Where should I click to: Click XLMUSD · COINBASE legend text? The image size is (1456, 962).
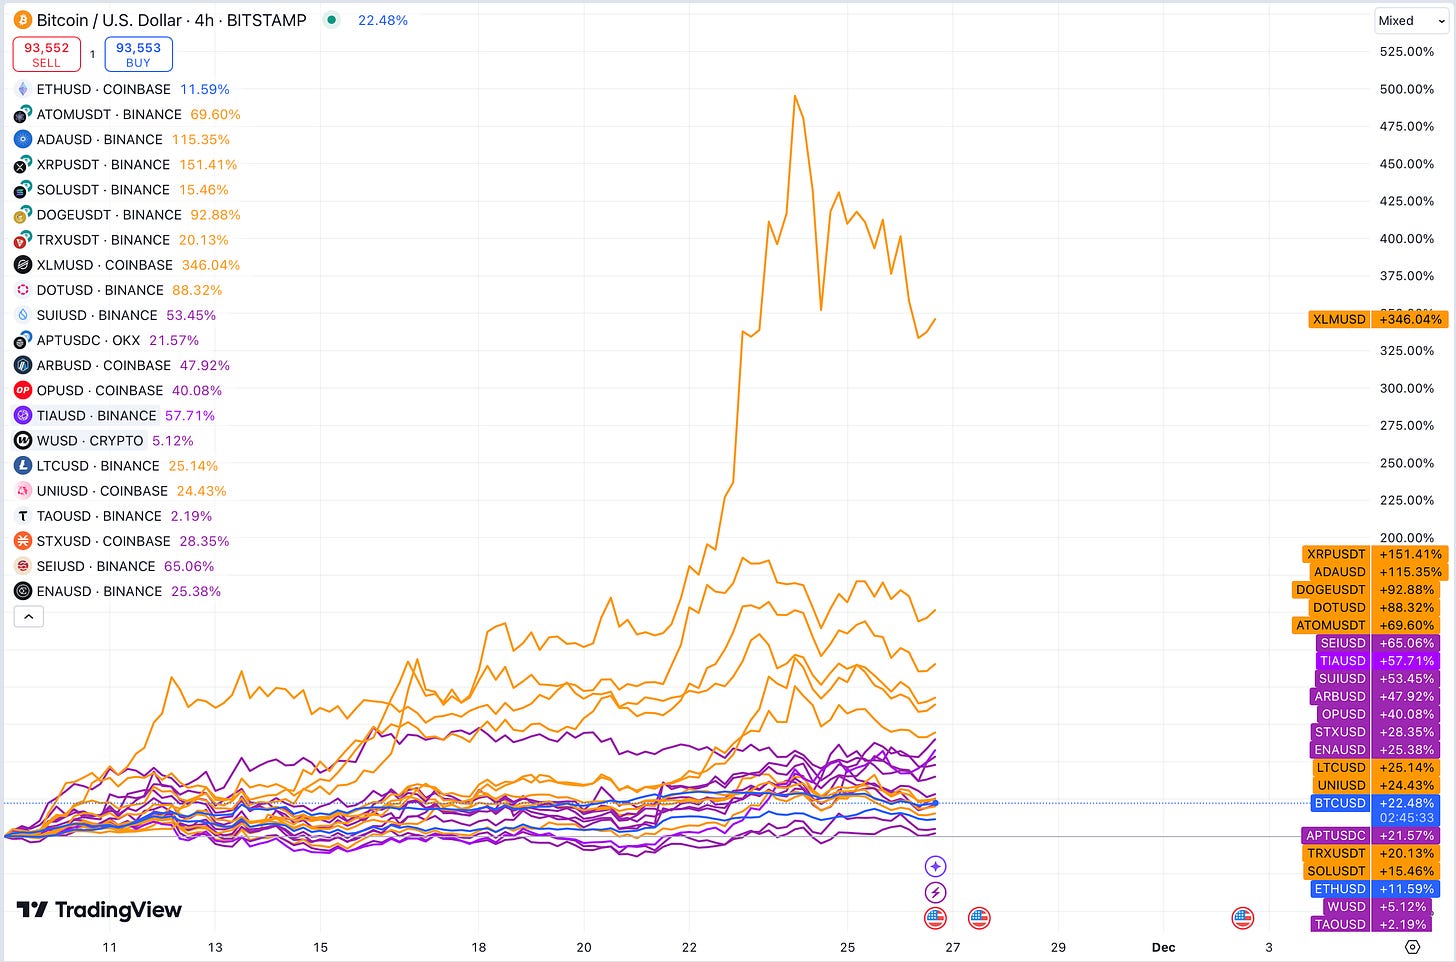pyautogui.click(x=105, y=265)
